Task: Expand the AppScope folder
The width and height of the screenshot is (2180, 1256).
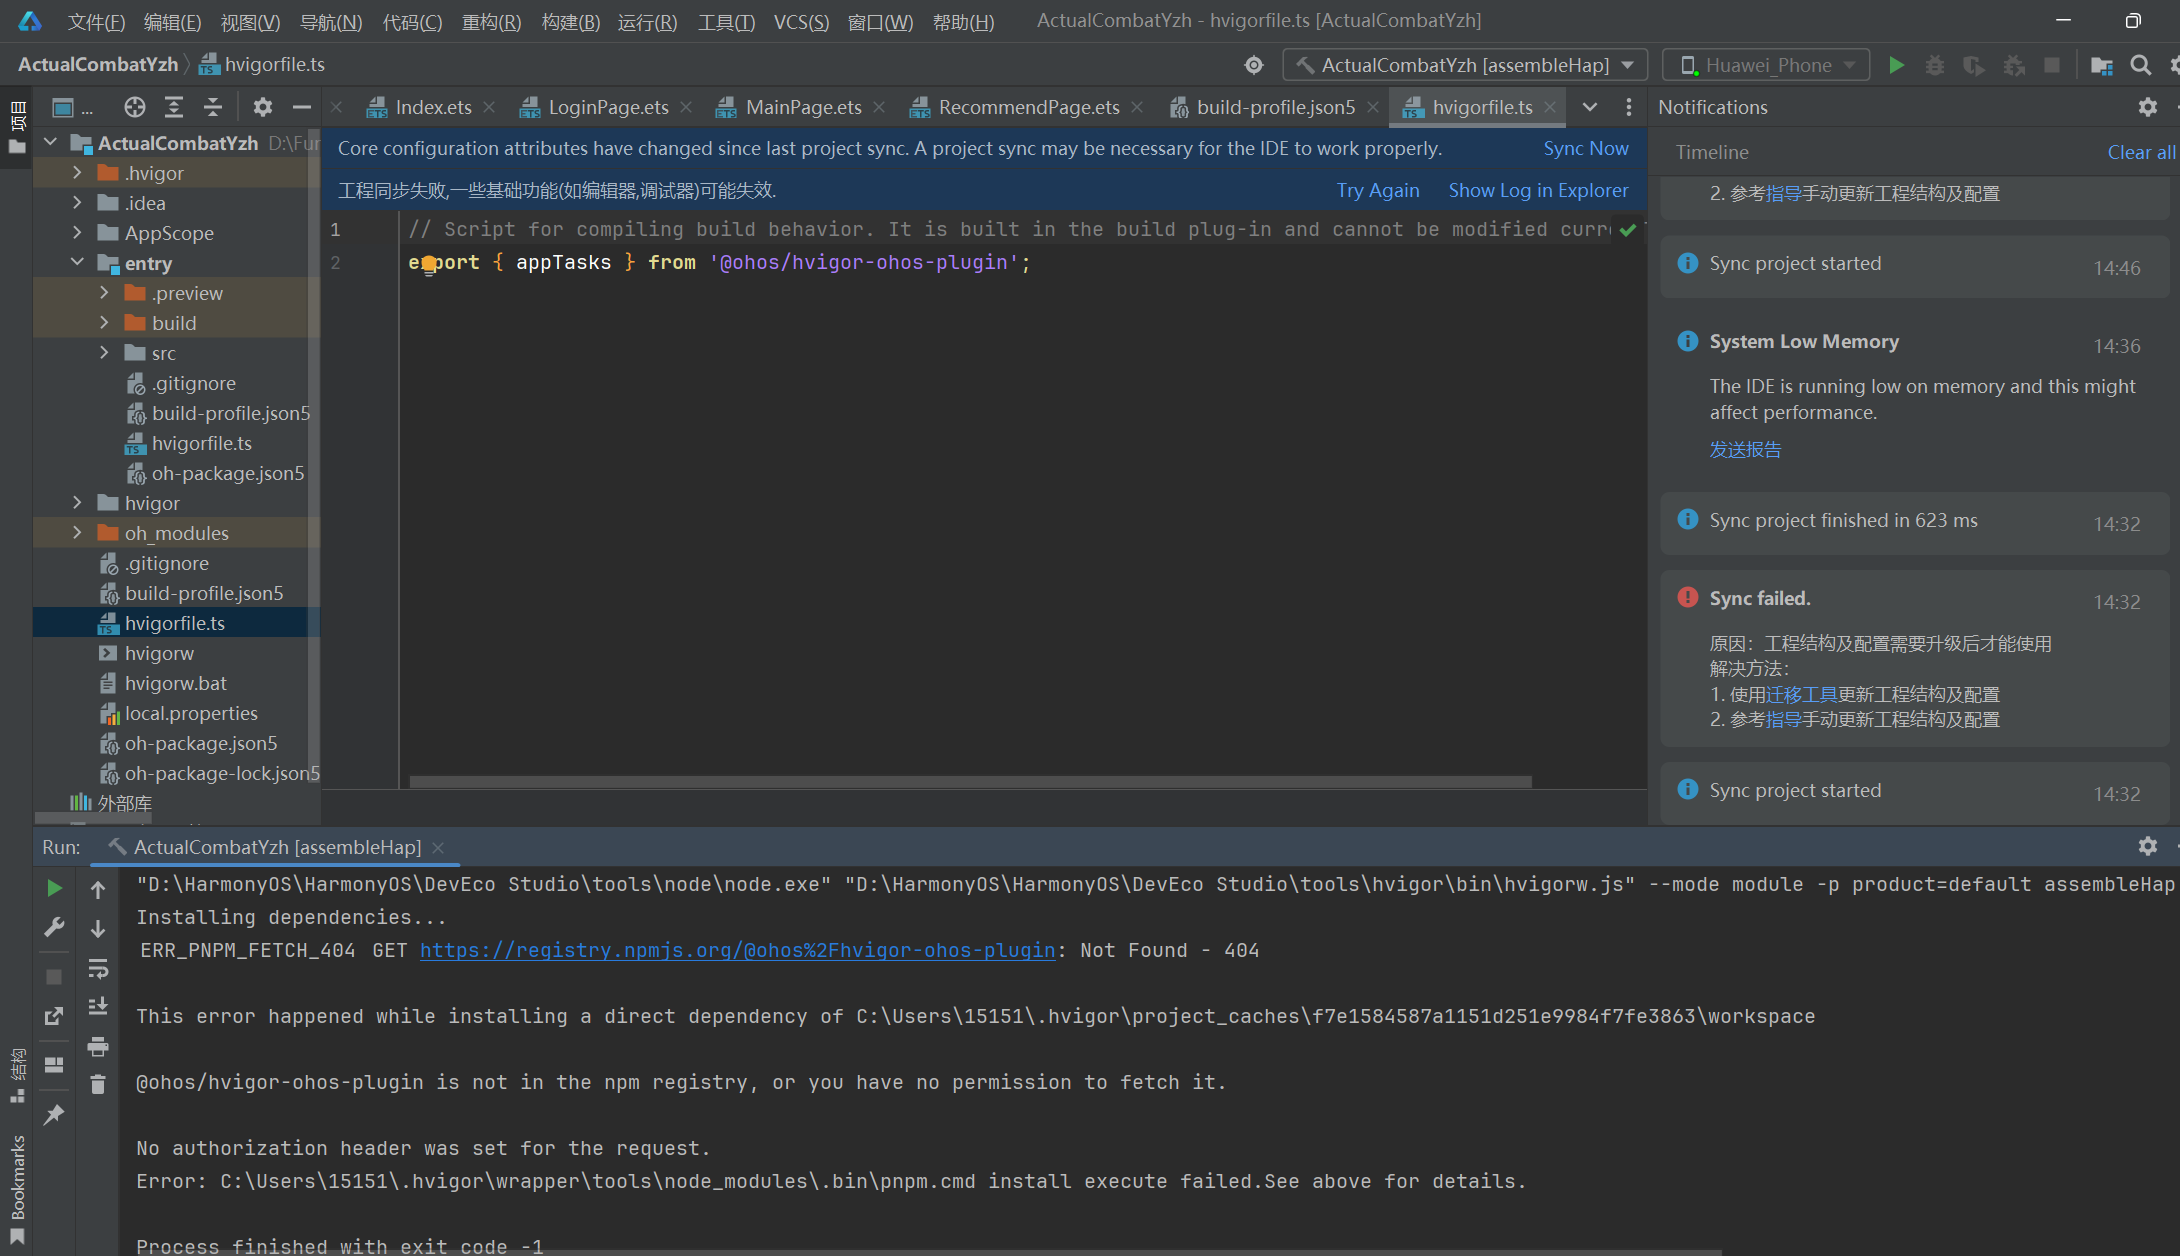Action: coord(77,233)
